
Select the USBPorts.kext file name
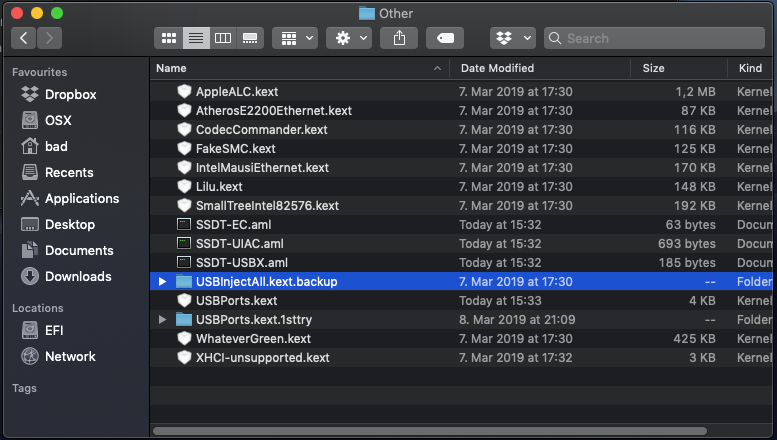click(x=236, y=301)
